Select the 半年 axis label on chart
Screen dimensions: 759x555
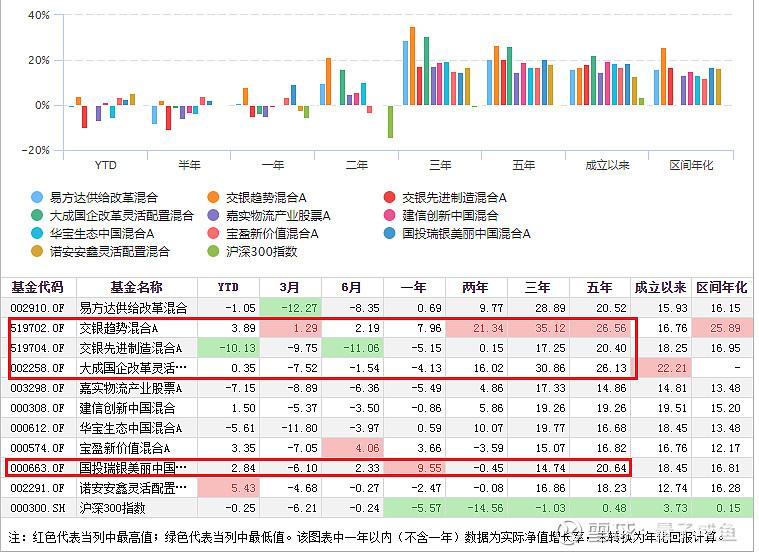coord(189,165)
